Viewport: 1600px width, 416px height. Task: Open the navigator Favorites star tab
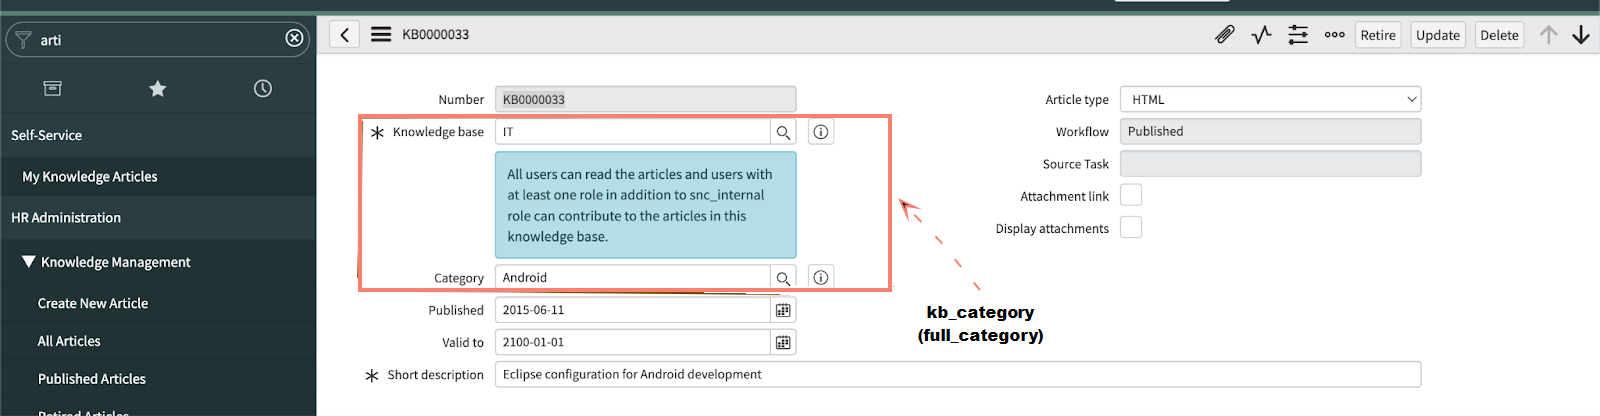(157, 89)
